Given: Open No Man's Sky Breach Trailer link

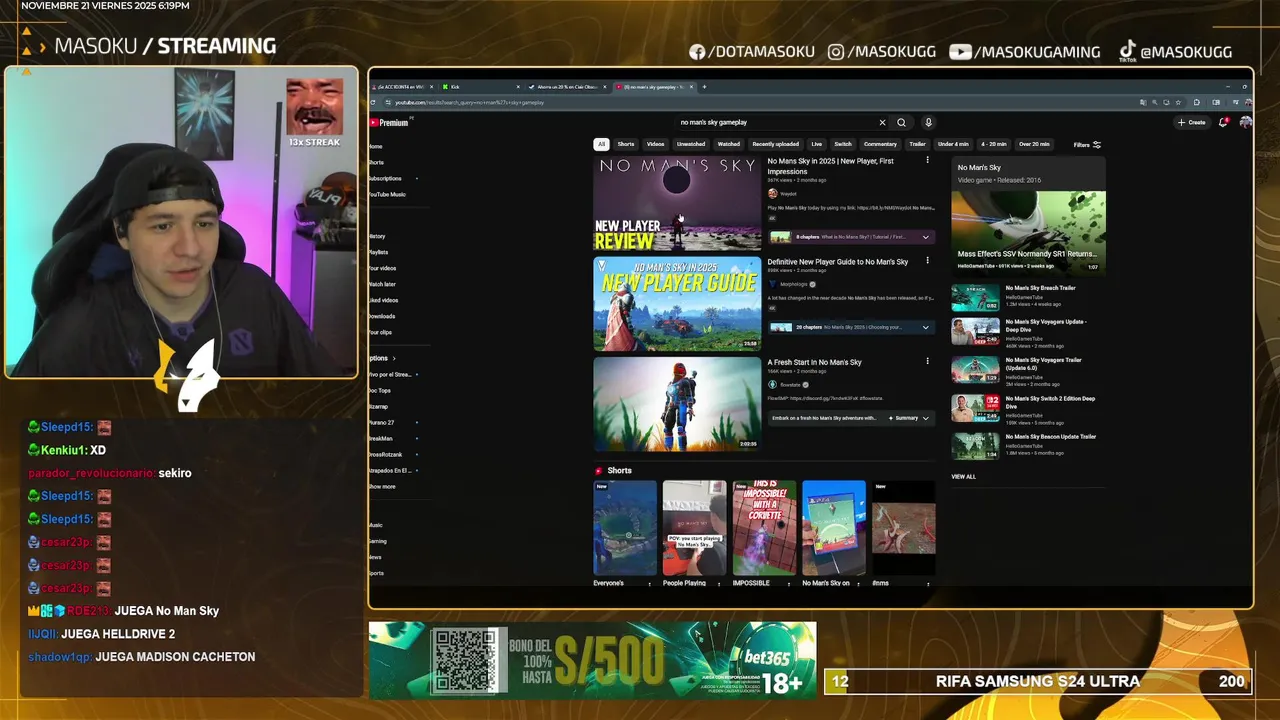Looking at the screenshot, I should coord(1041,288).
